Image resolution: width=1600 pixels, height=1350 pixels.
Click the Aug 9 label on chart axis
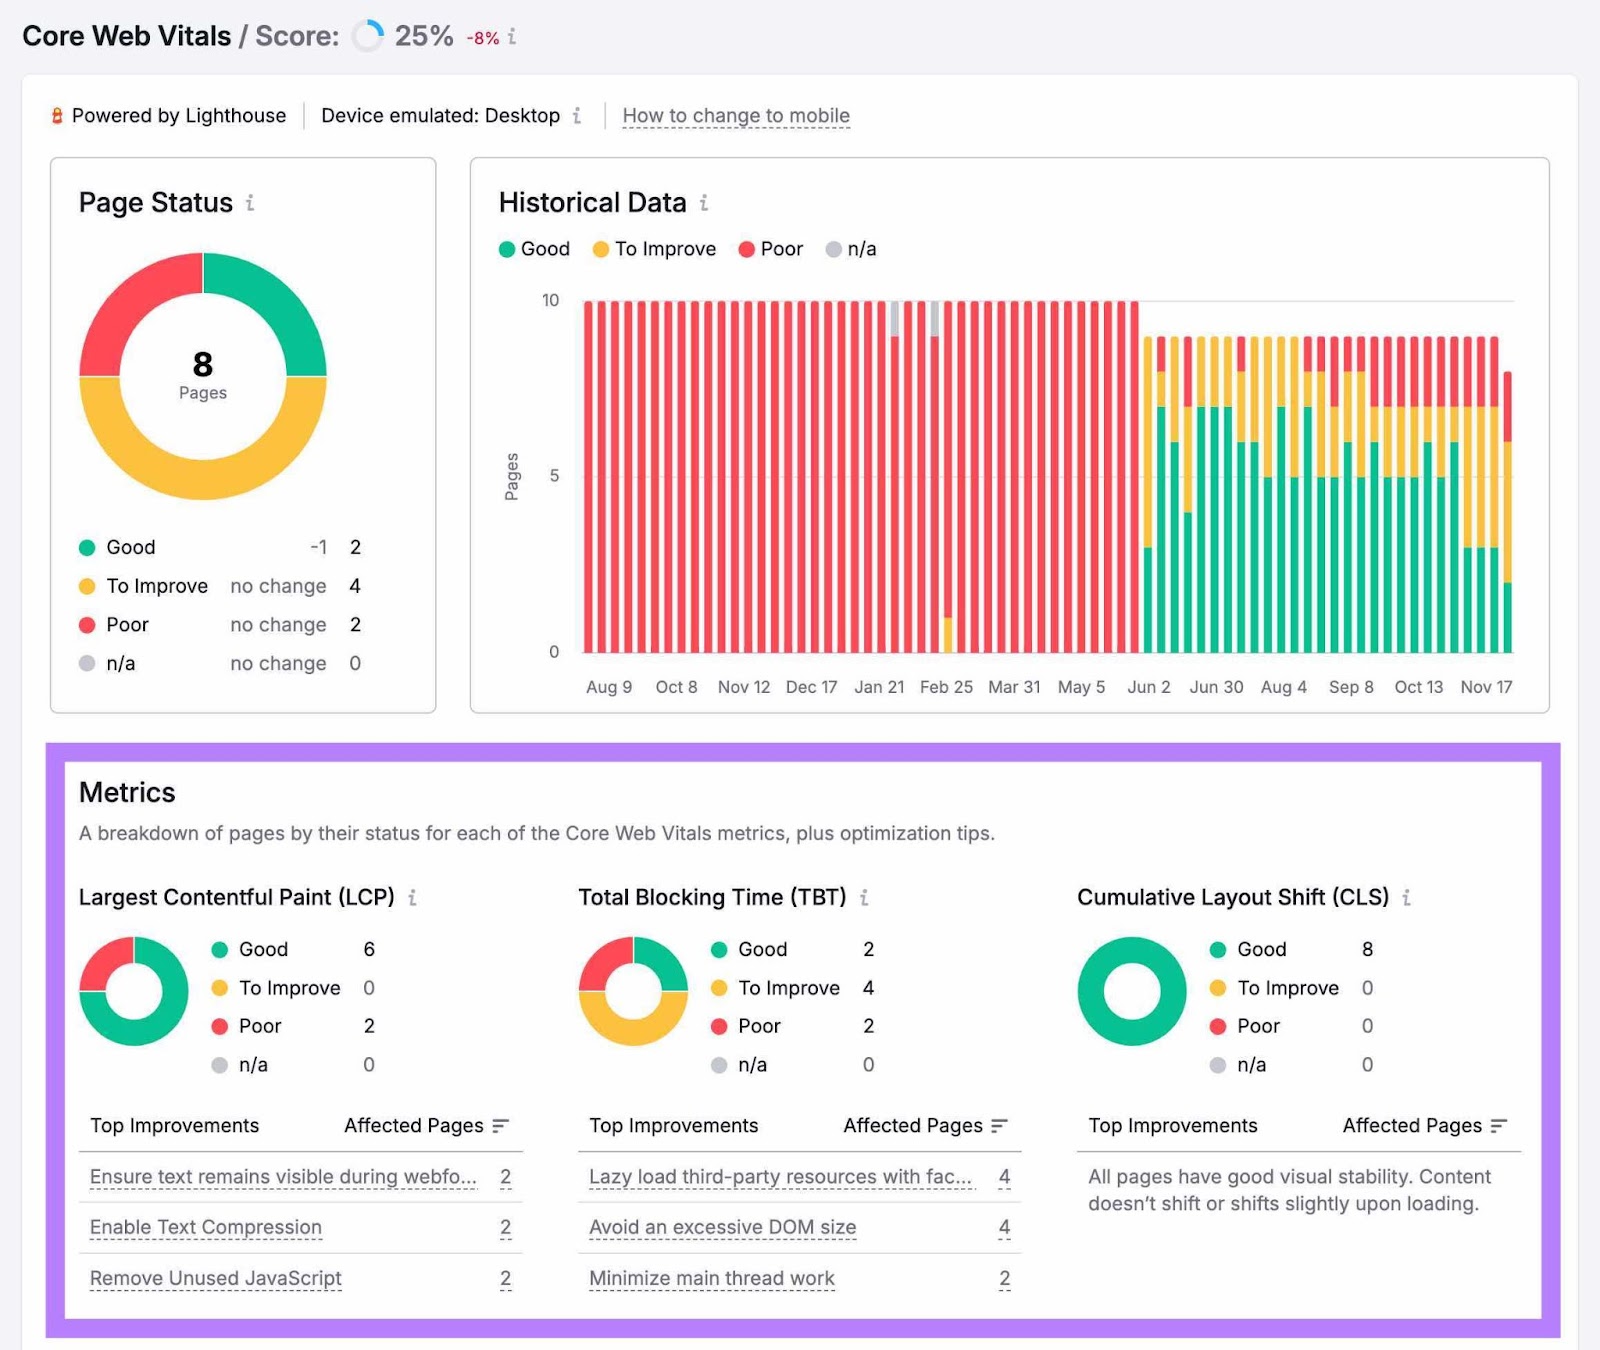pos(609,687)
